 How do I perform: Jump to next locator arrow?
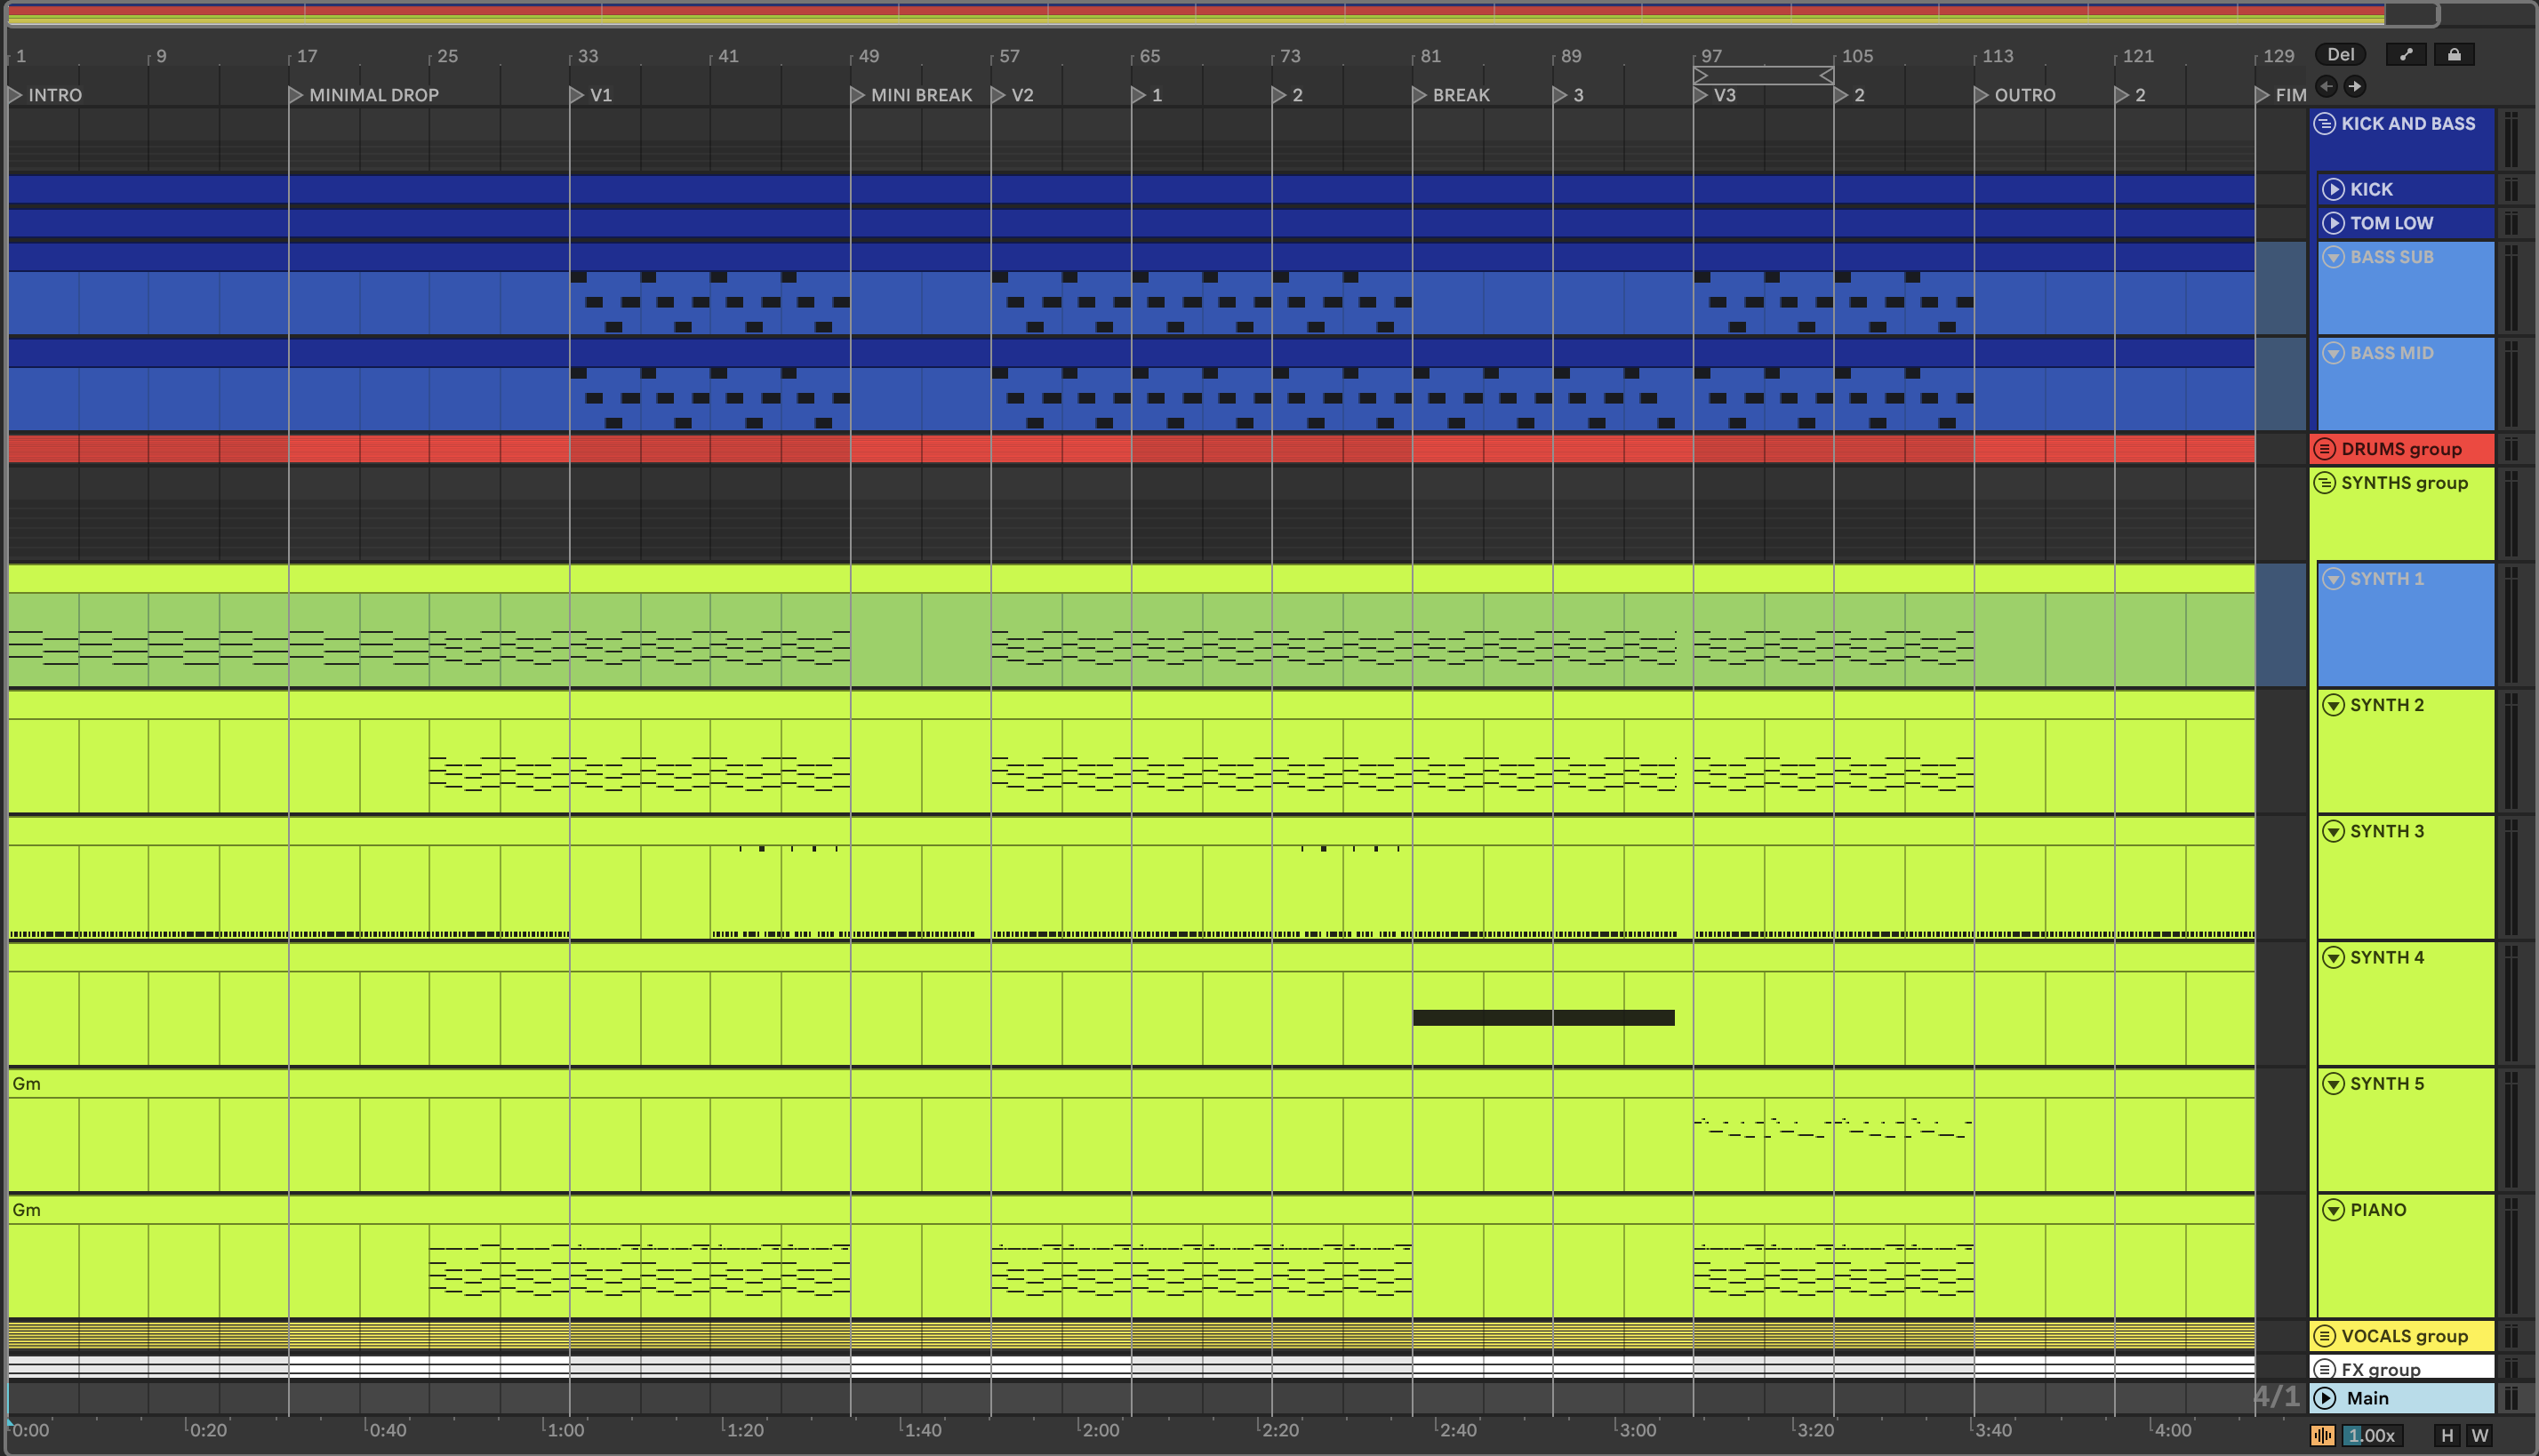(2355, 86)
